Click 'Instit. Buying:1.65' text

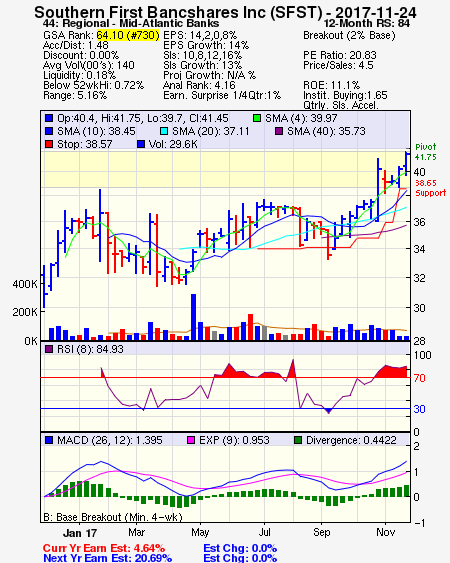tap(345, 96)
